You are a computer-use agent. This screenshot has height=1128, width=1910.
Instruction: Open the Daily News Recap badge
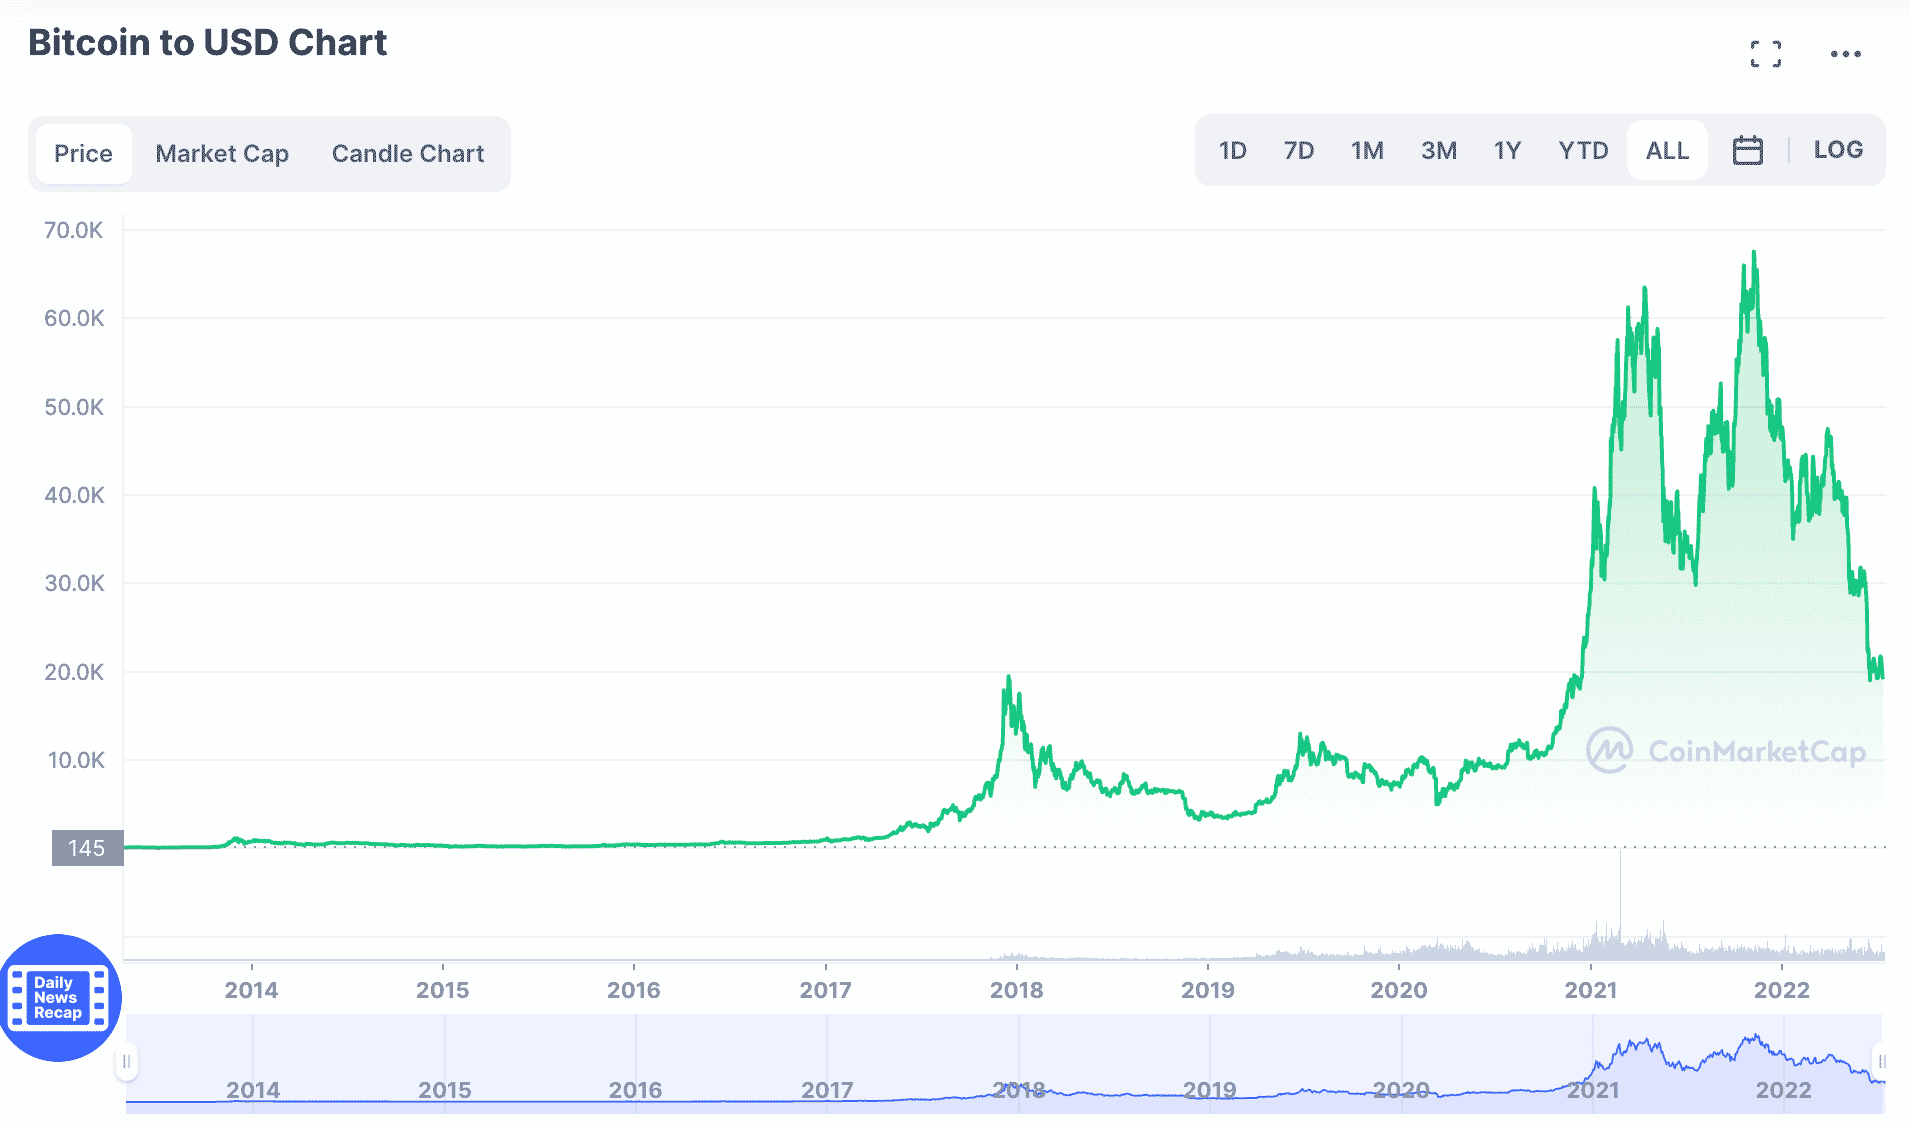(x=60, y=998)
